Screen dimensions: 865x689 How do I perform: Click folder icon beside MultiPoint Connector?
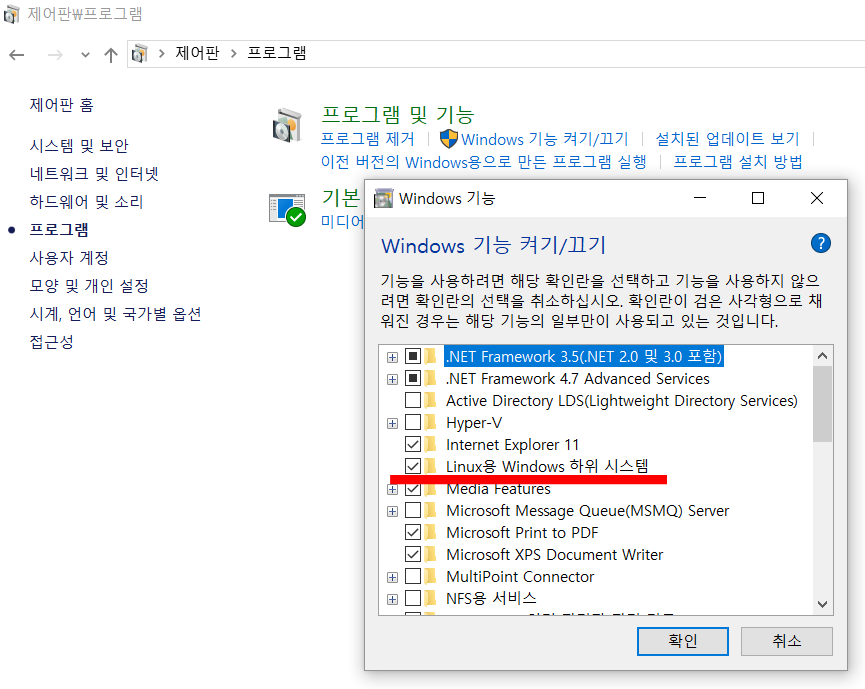(x=431, y=576)
